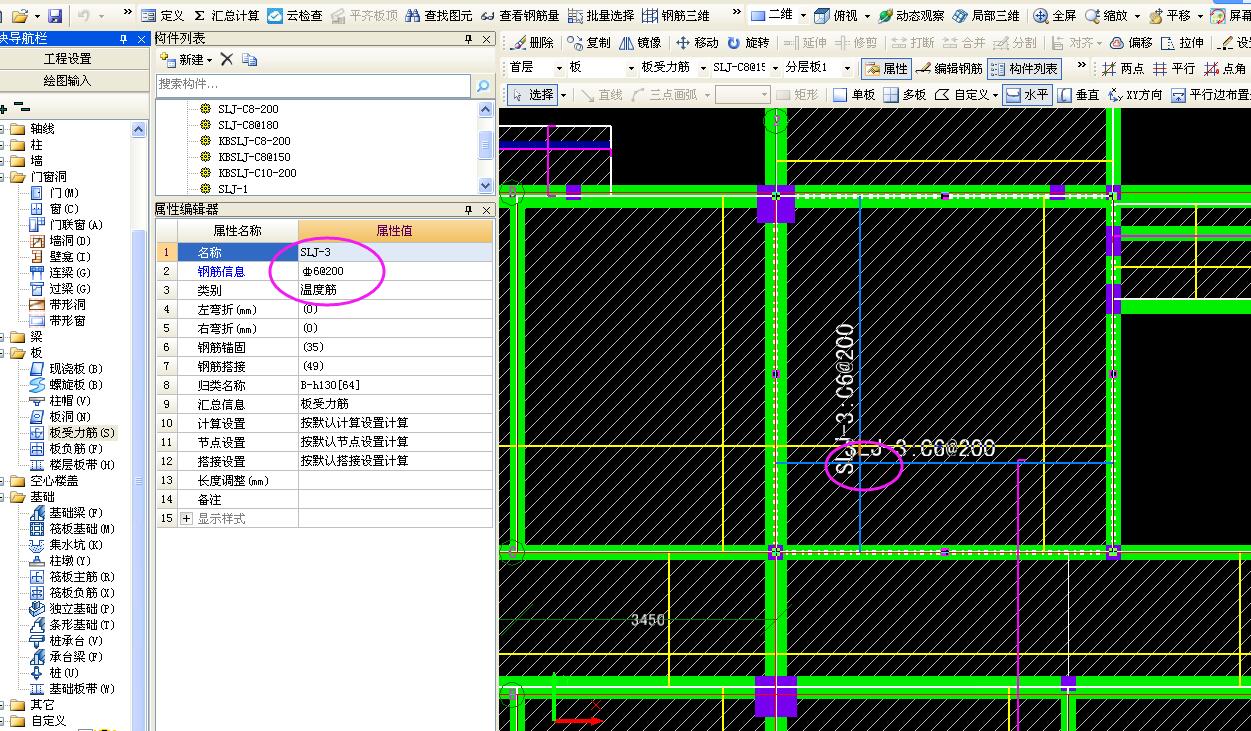Open 工程设置 project settings tab
The width and height of the screenshot is (1251, 731).
tap(67, 59)
